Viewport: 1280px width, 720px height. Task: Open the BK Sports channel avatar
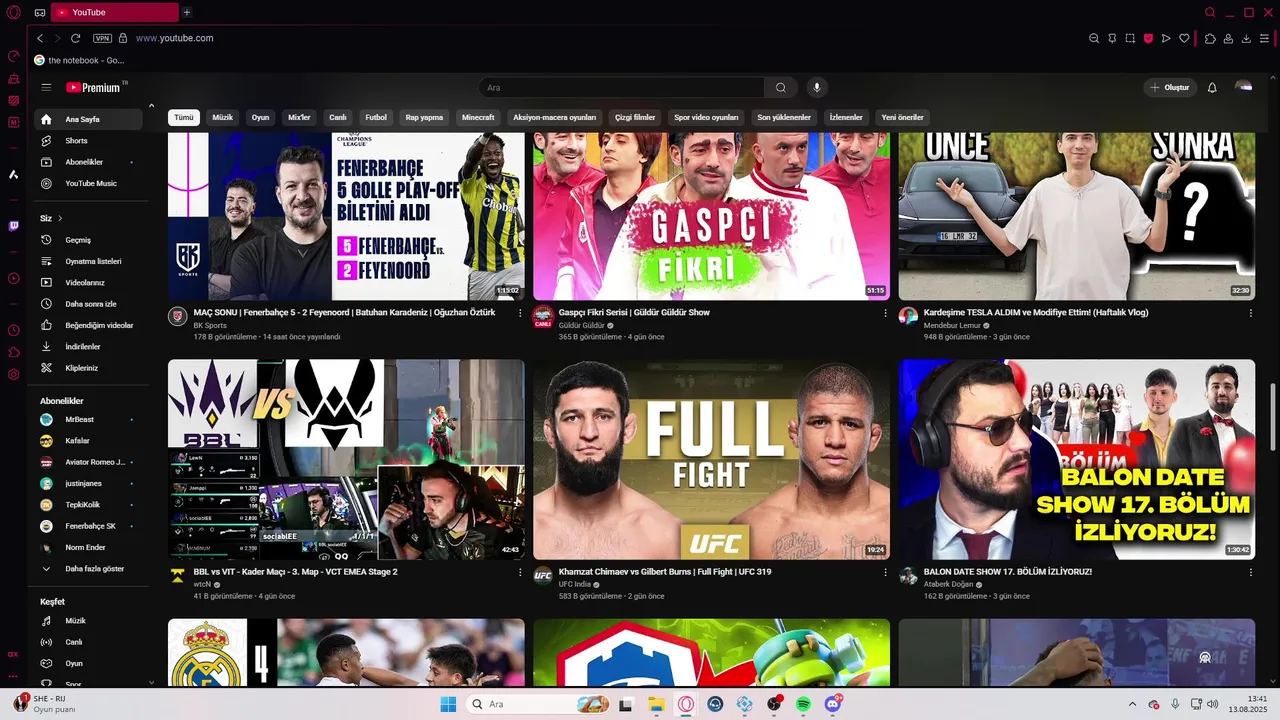coord(178,316)
